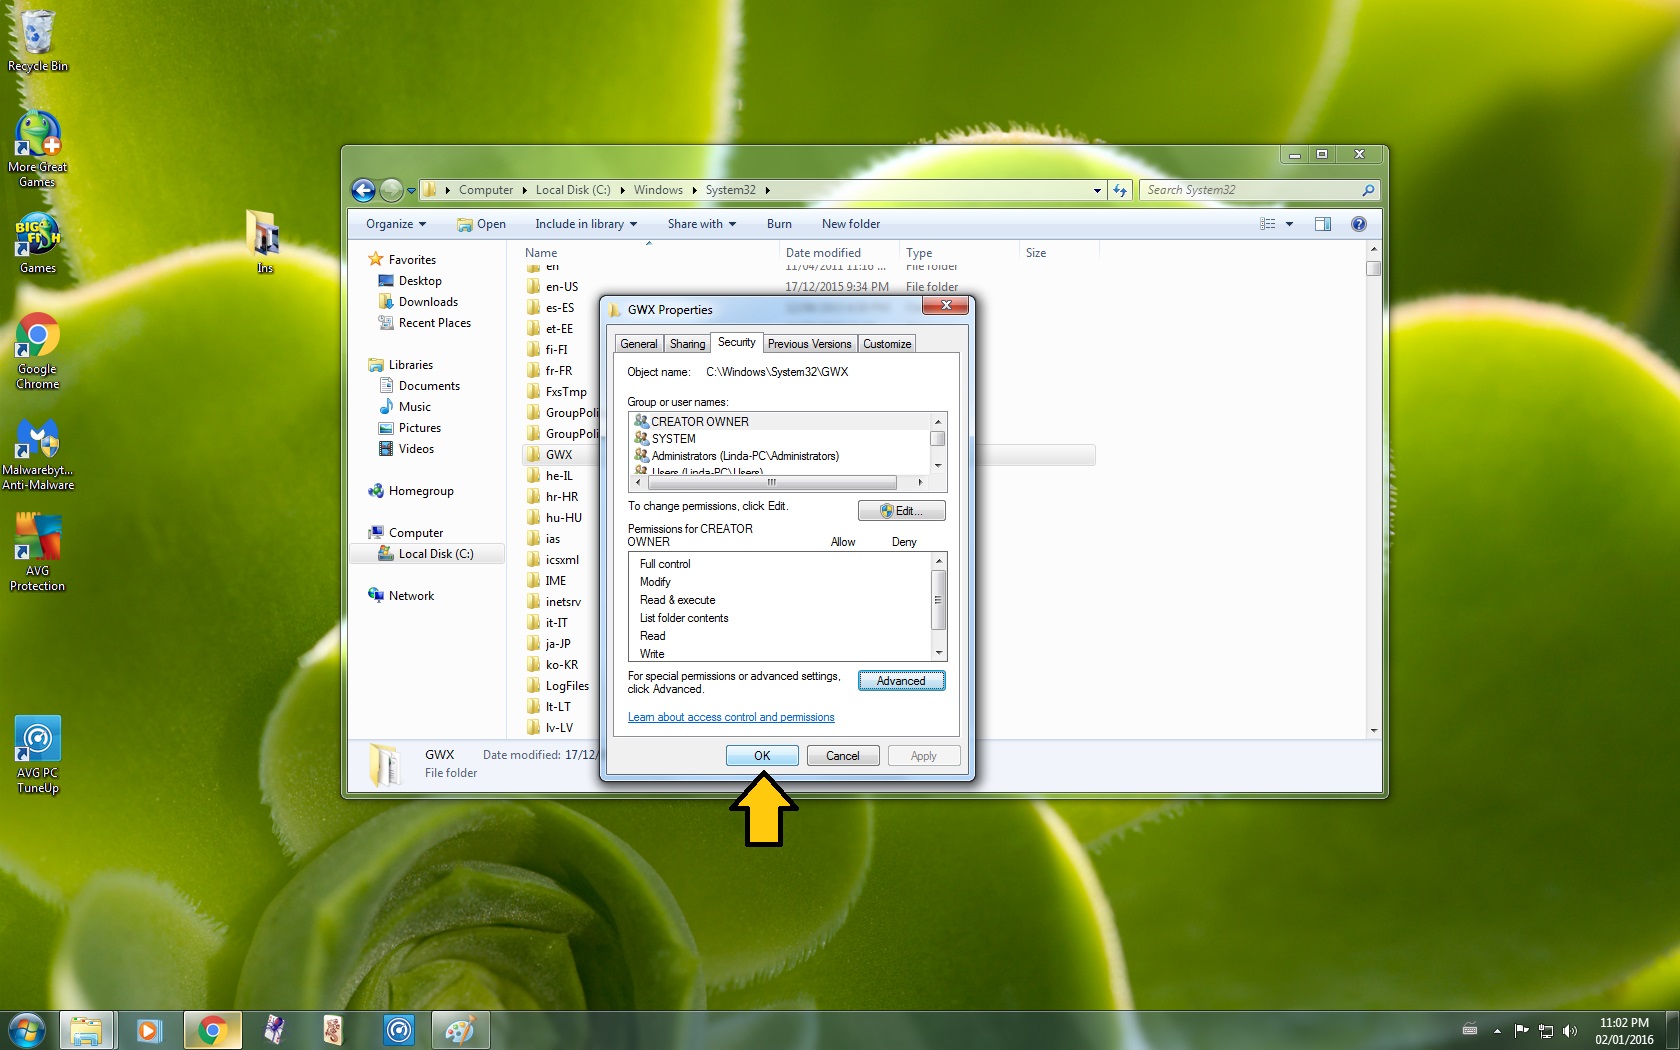
Task: Switch to the Sharing tab
Action: coord(687,344)
